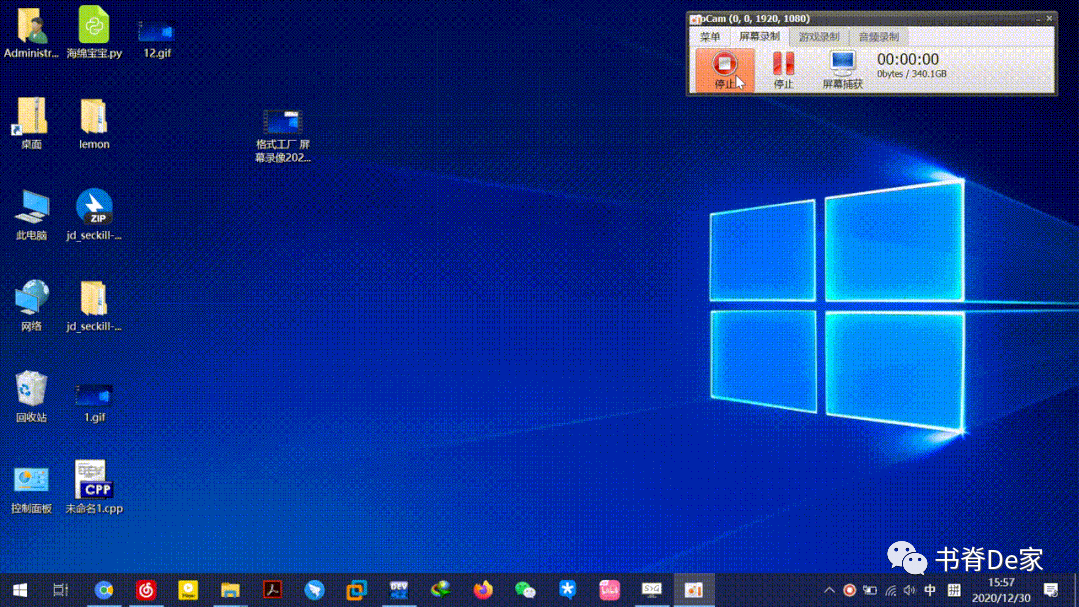
Task: Open the Wi-Fi network tray icon
Action: [x=890, y=590]
